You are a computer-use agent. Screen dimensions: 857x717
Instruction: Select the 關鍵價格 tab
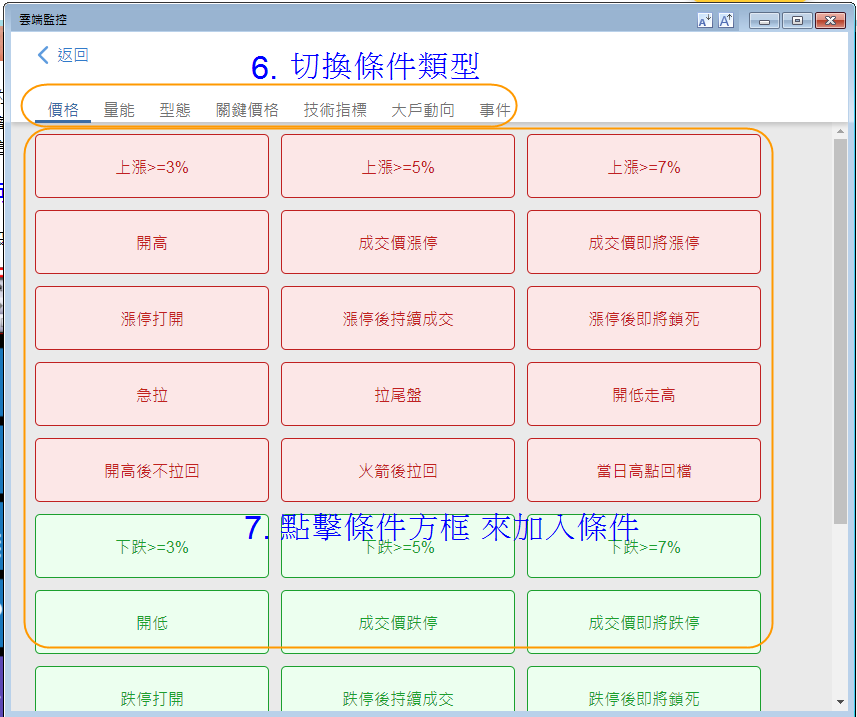(247, 110)
